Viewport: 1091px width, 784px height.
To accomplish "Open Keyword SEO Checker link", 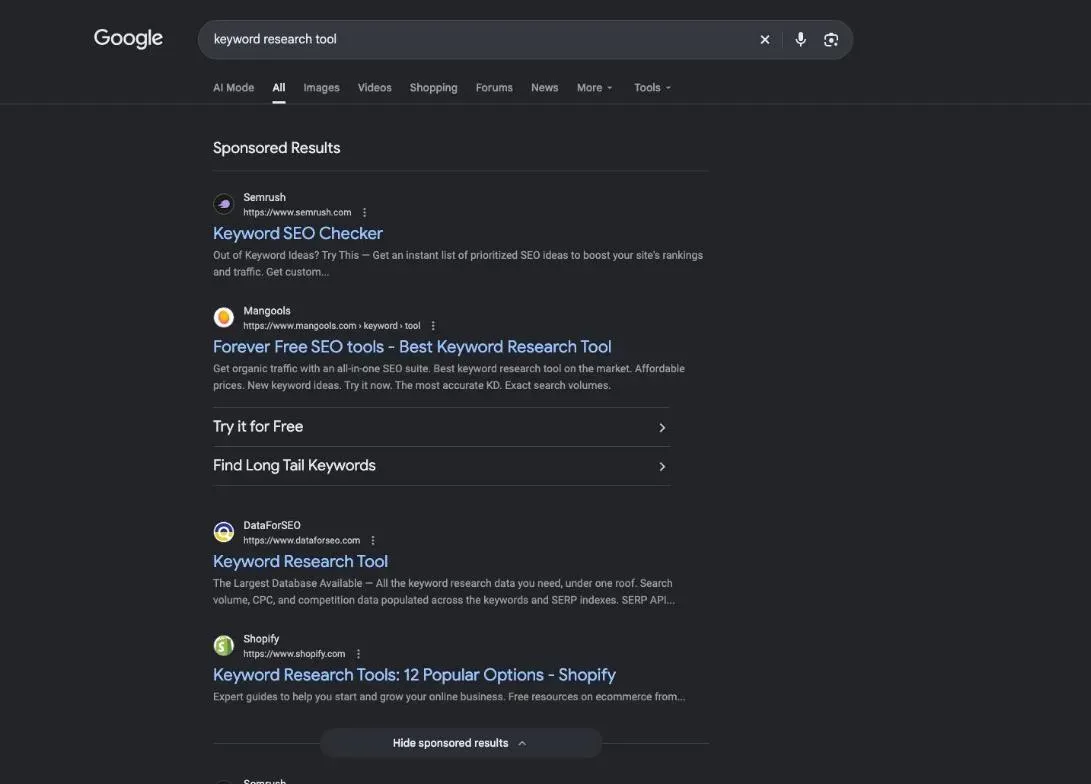I will point(298,233).
